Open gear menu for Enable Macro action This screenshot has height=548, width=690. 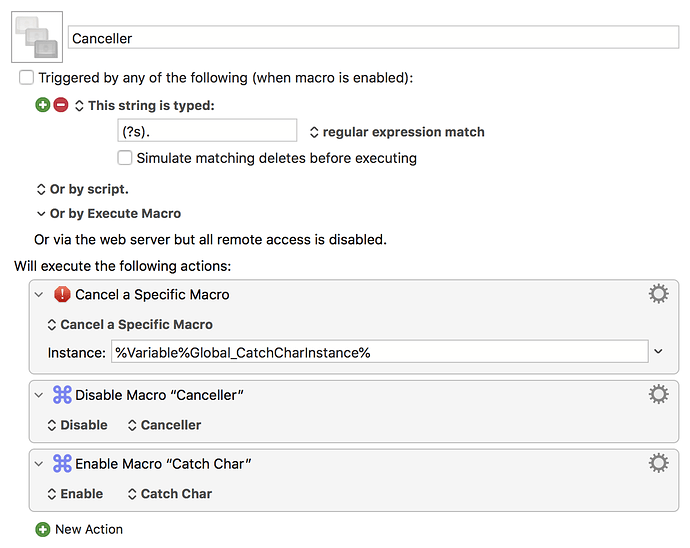658,463
